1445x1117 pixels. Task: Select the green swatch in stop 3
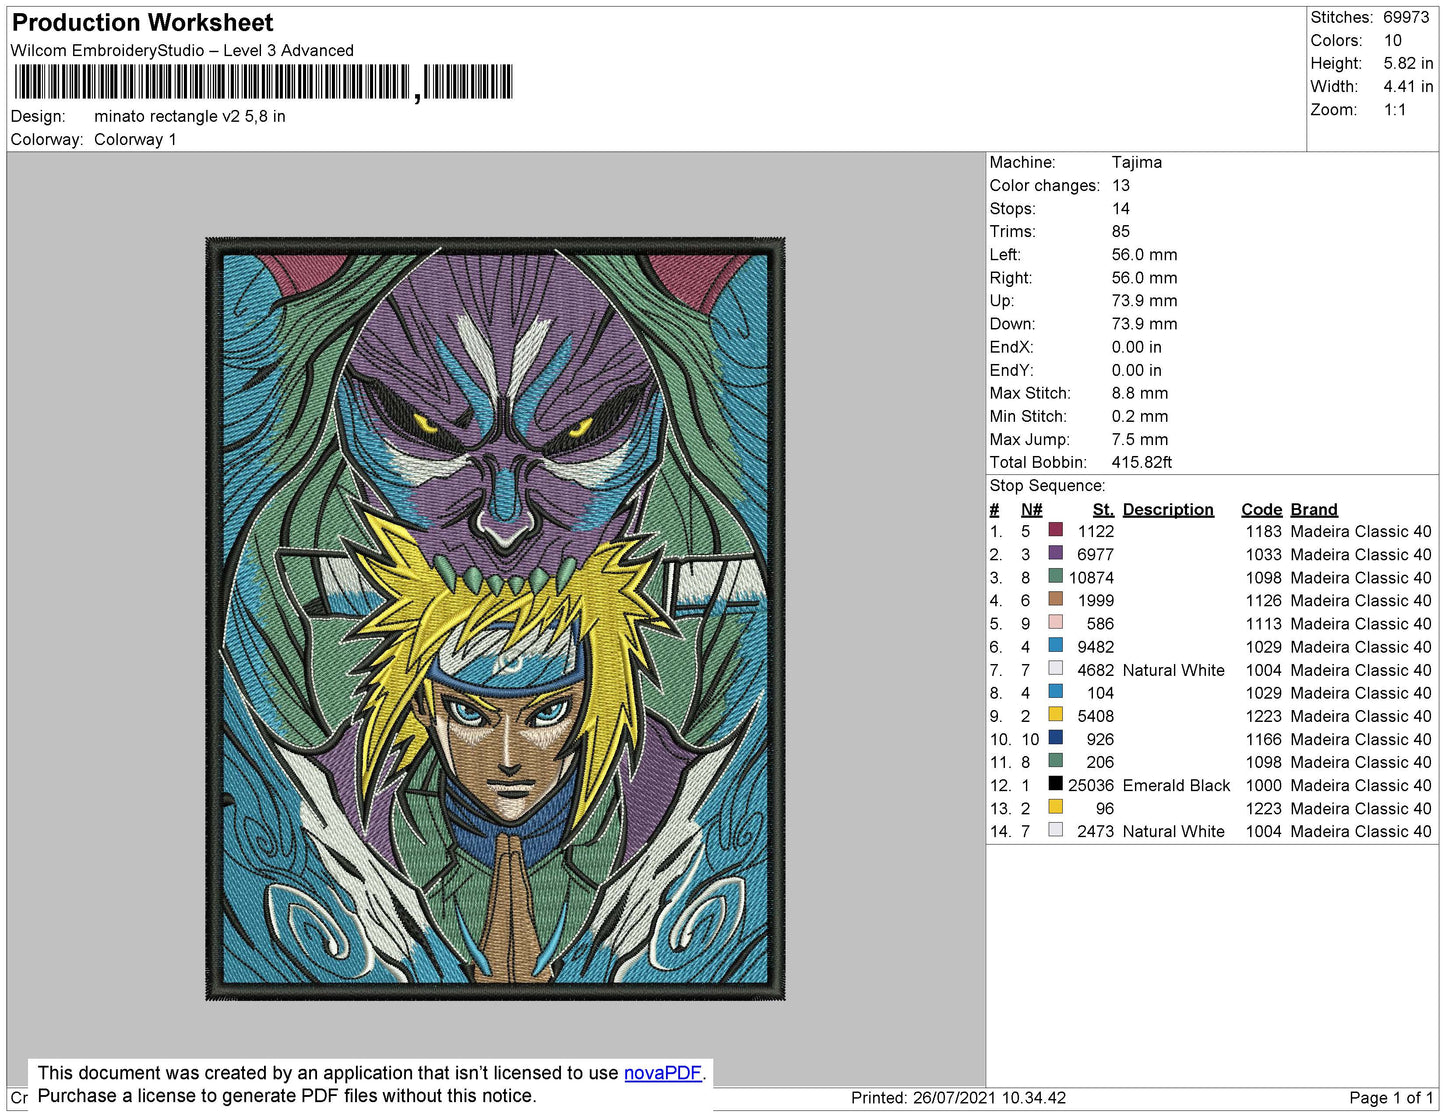tap(1055, 576)
